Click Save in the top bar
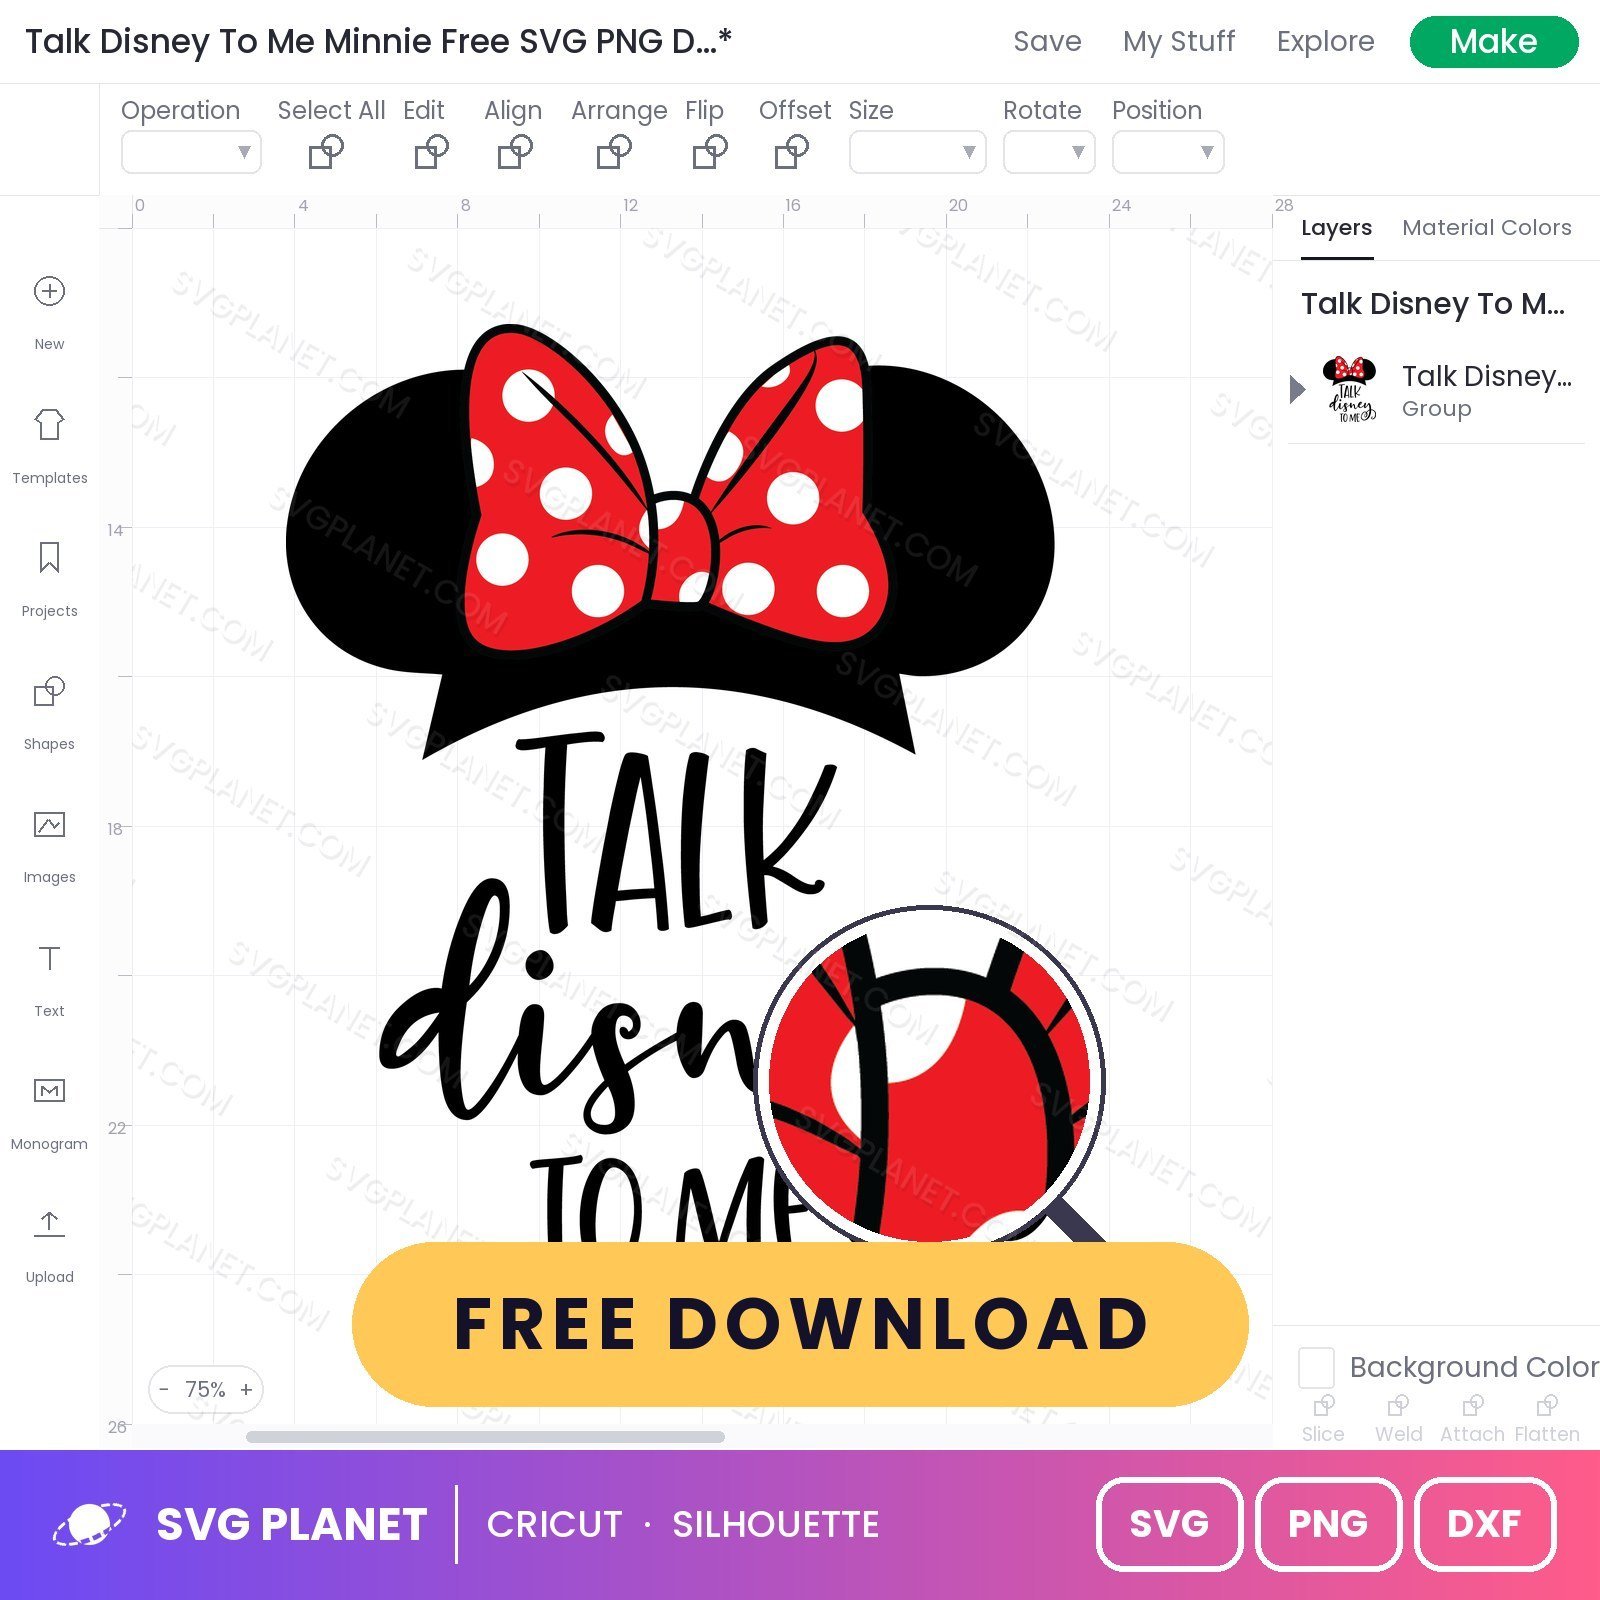Image resolution: width=1600 pixels, height=1600 pixels. click(x=1047, y=41)
